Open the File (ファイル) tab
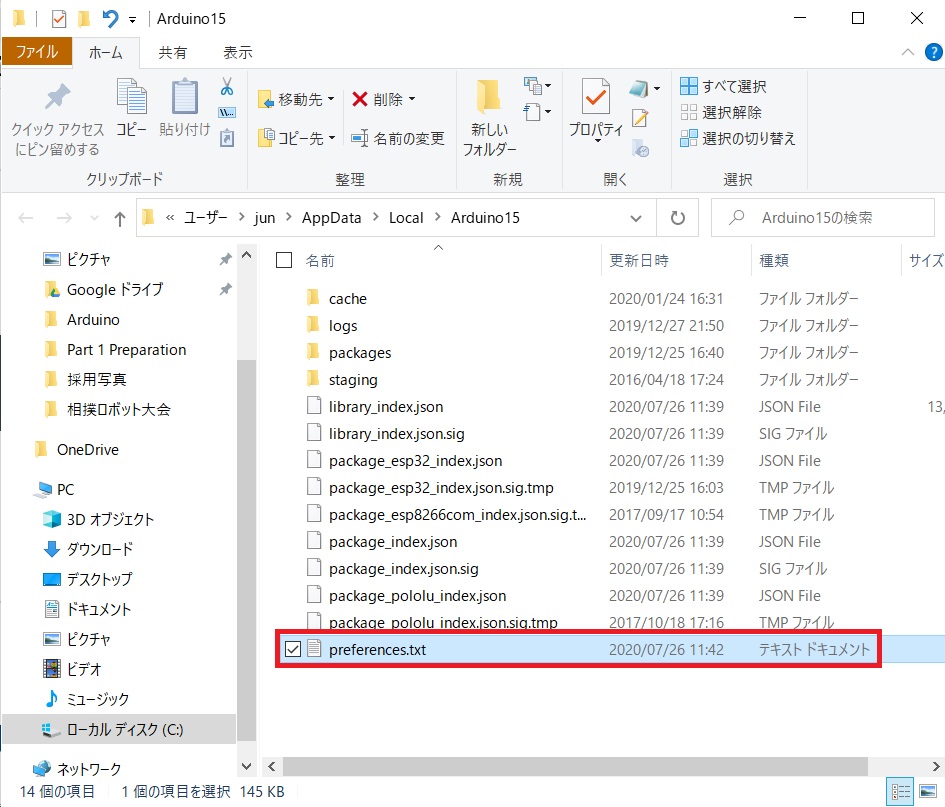 click(37, 52)
